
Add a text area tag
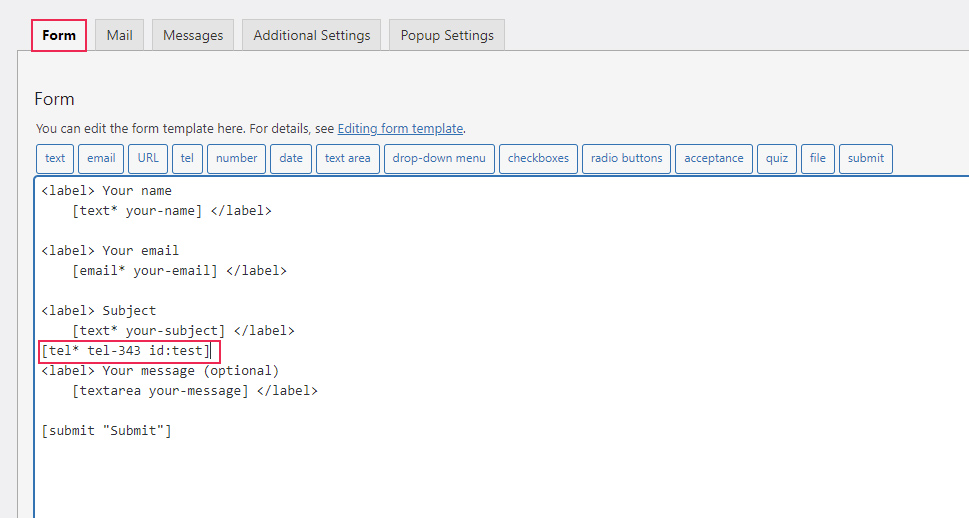[x=347, y=158]
